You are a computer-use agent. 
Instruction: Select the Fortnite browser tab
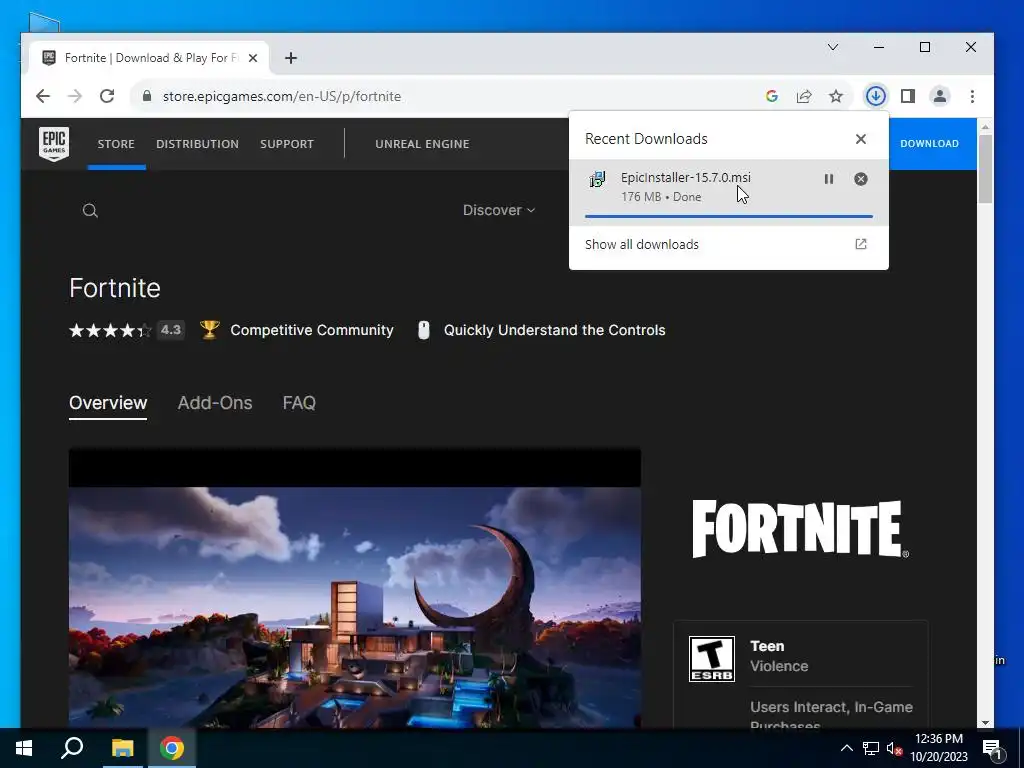(148, 58)
